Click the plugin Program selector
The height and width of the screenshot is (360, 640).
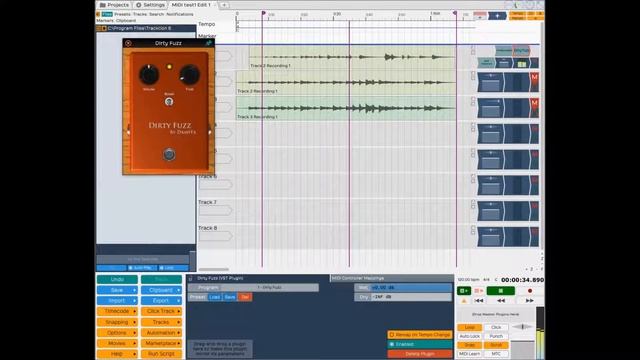(253, 288)
